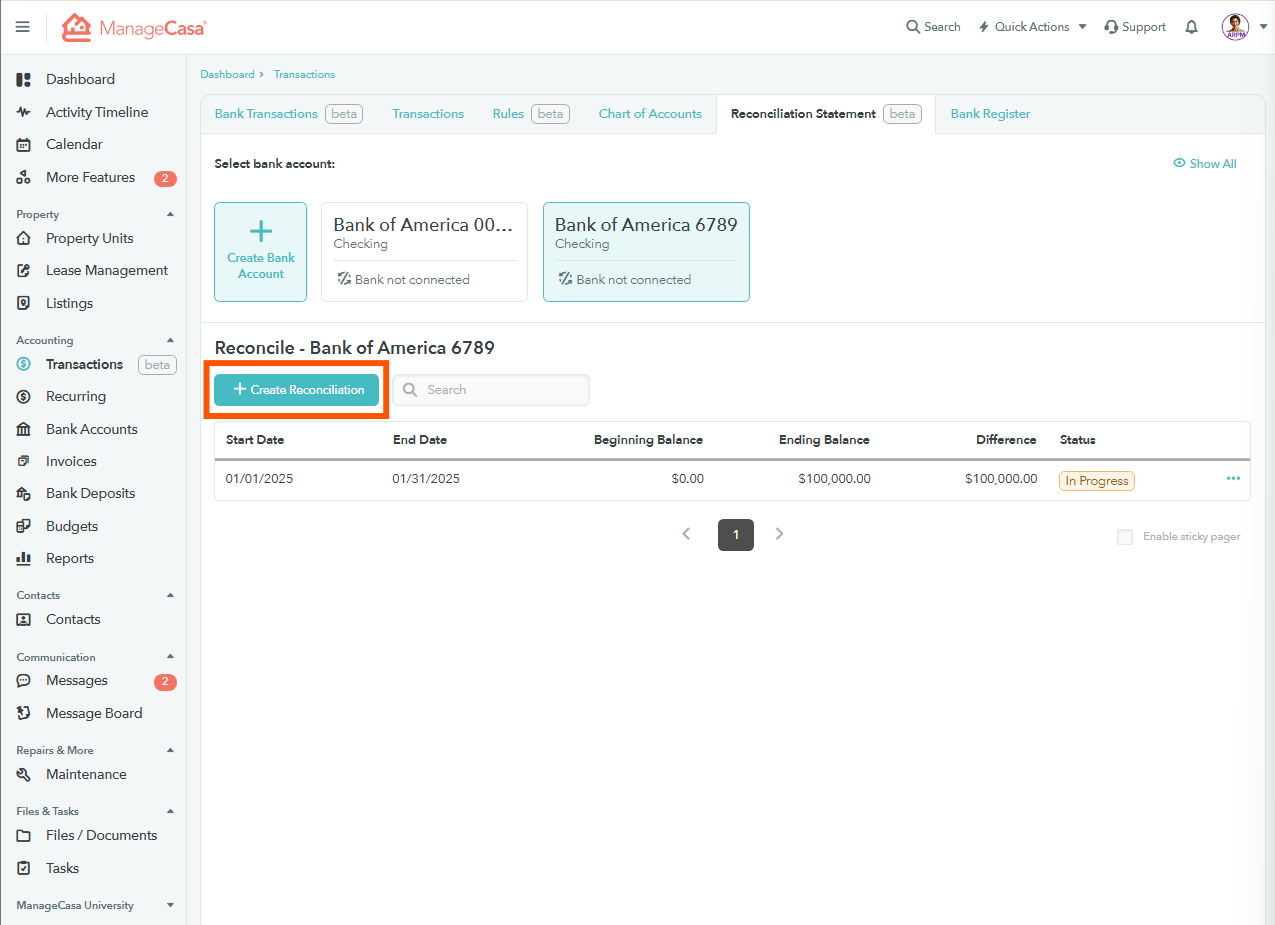Screen dimensions: 1275x925
Task: Open Calendar in the sidebar
Action: pyautogui.click(x=74, y=144)
